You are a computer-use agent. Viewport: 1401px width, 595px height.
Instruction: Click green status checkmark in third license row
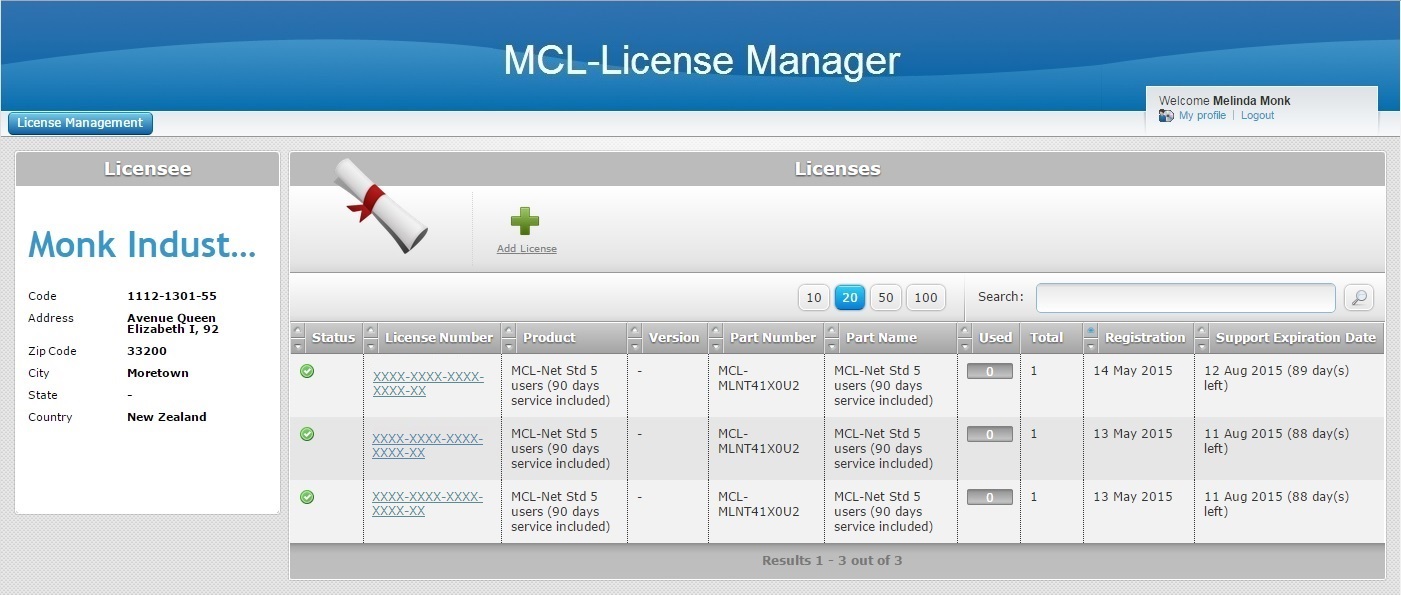[x=307, y=497]
